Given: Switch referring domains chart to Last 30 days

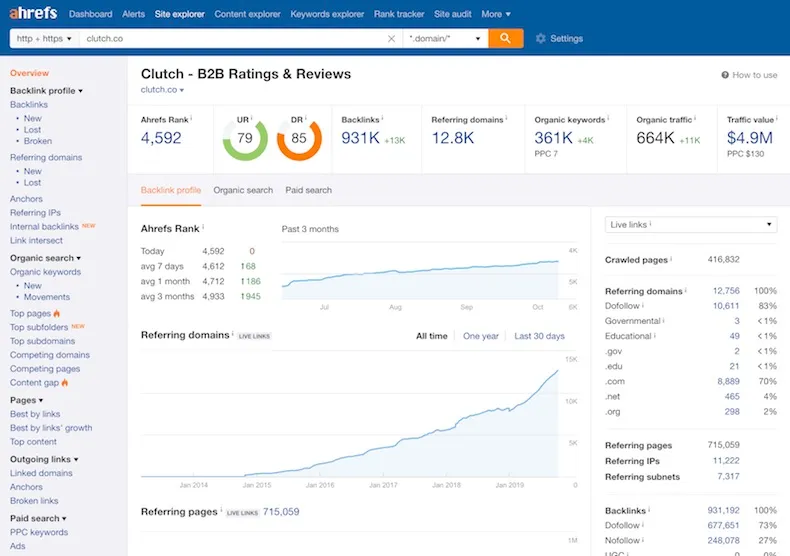Looking at the screenshot, I should pos(539,336).
